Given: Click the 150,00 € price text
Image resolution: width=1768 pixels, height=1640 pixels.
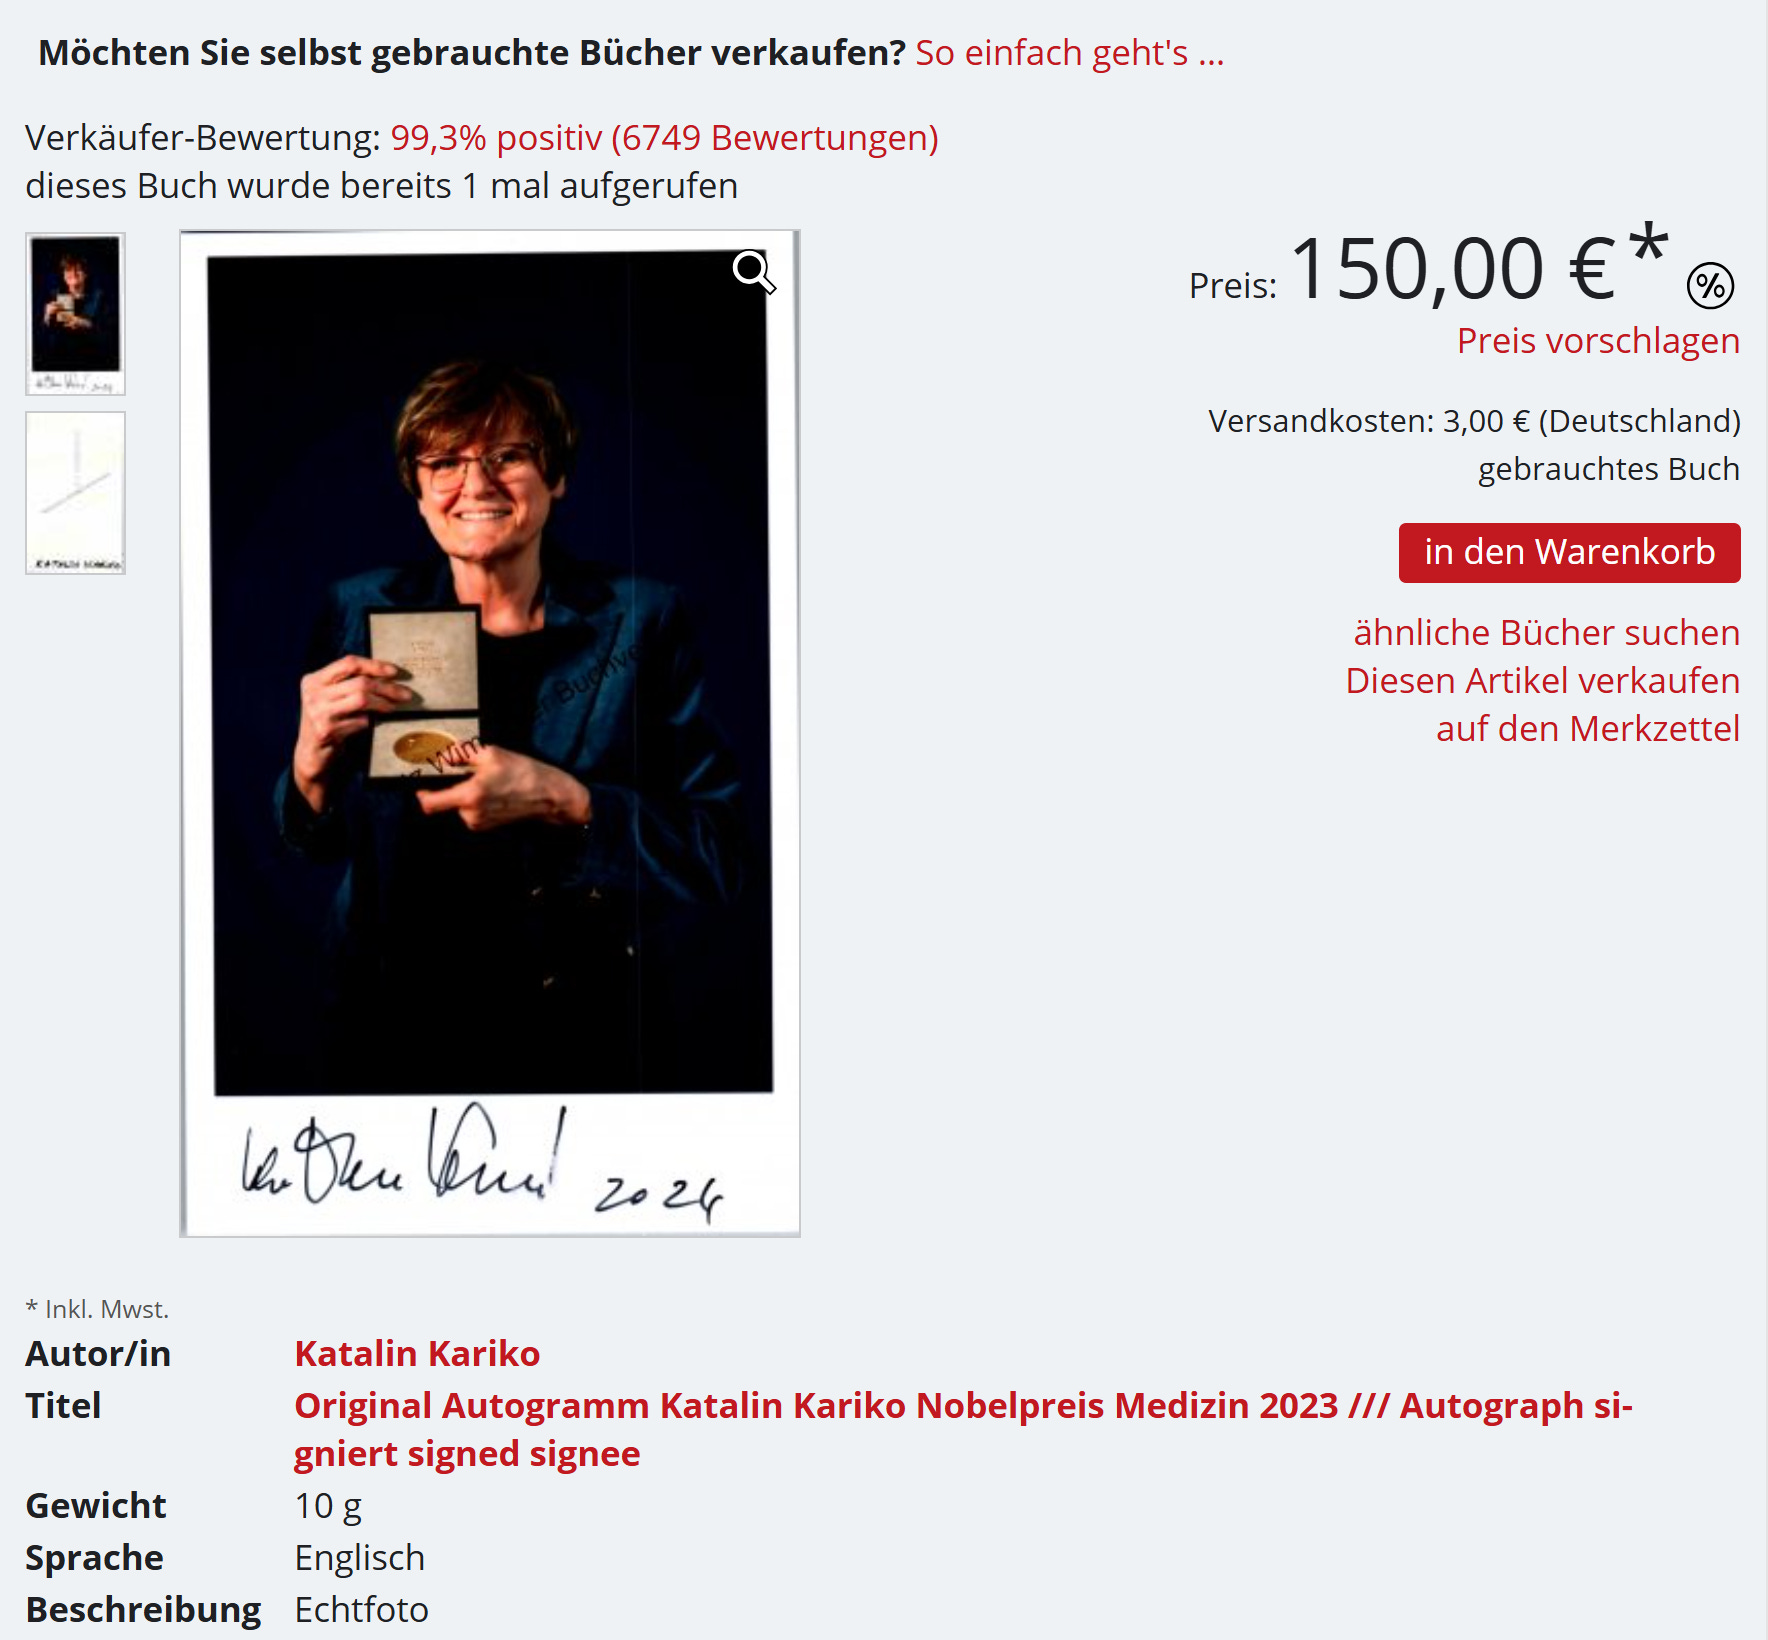Looking at the screenshot, I should click(x=1453, y=269).
